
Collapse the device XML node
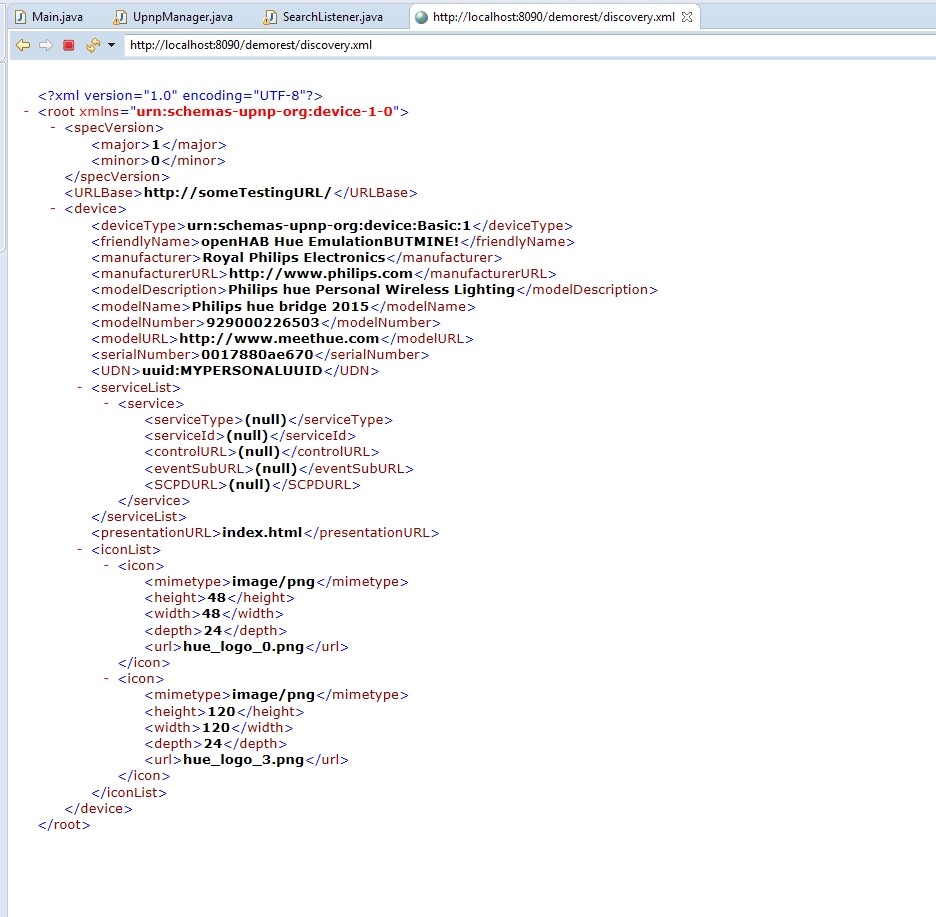coord(53,209)
